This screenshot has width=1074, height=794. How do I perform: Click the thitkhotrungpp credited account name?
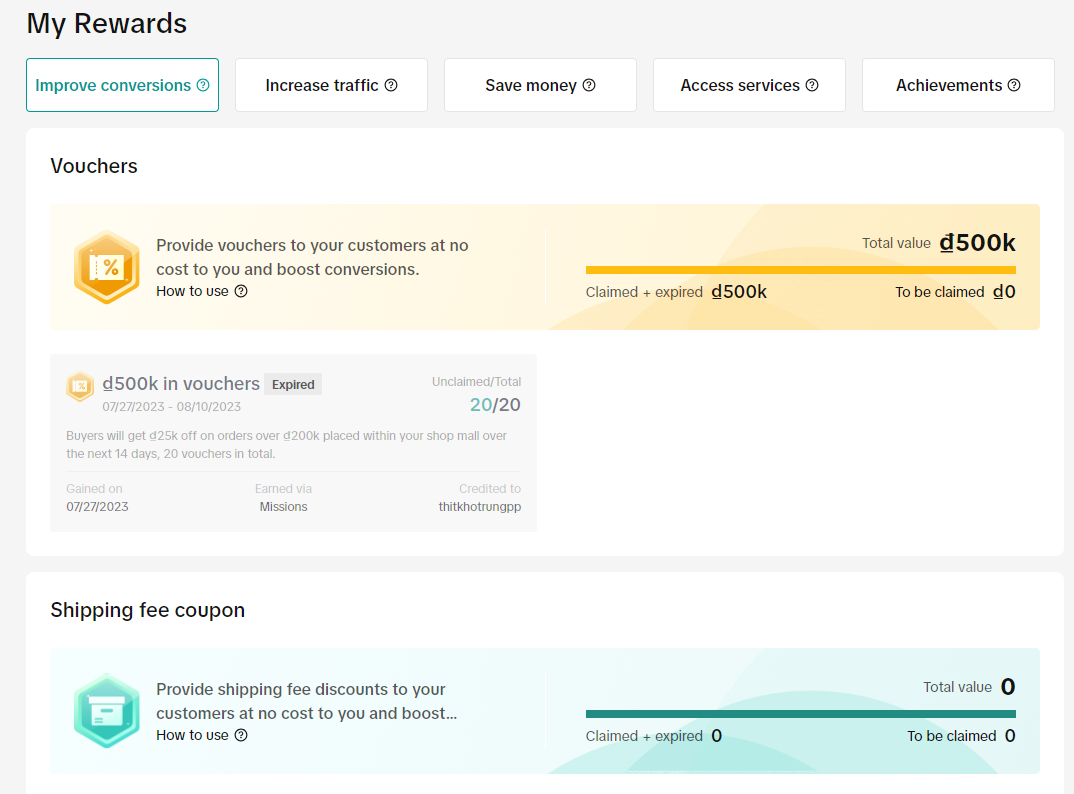click(480, 507)
